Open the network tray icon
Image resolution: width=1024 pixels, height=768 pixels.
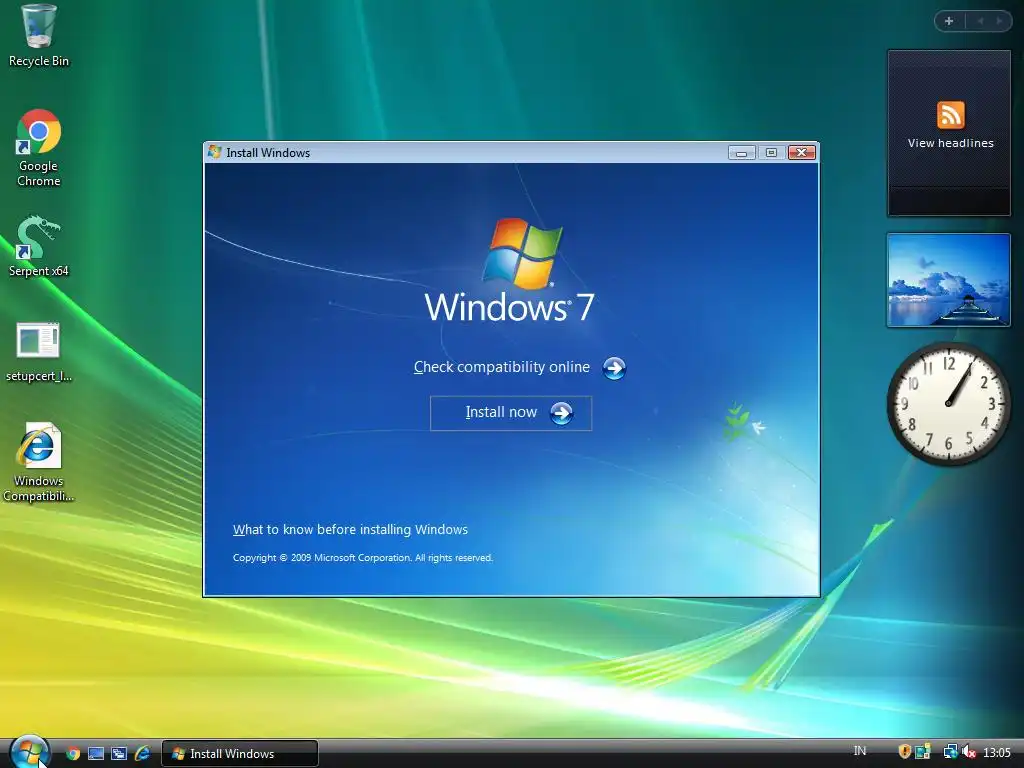click(950, 752)
